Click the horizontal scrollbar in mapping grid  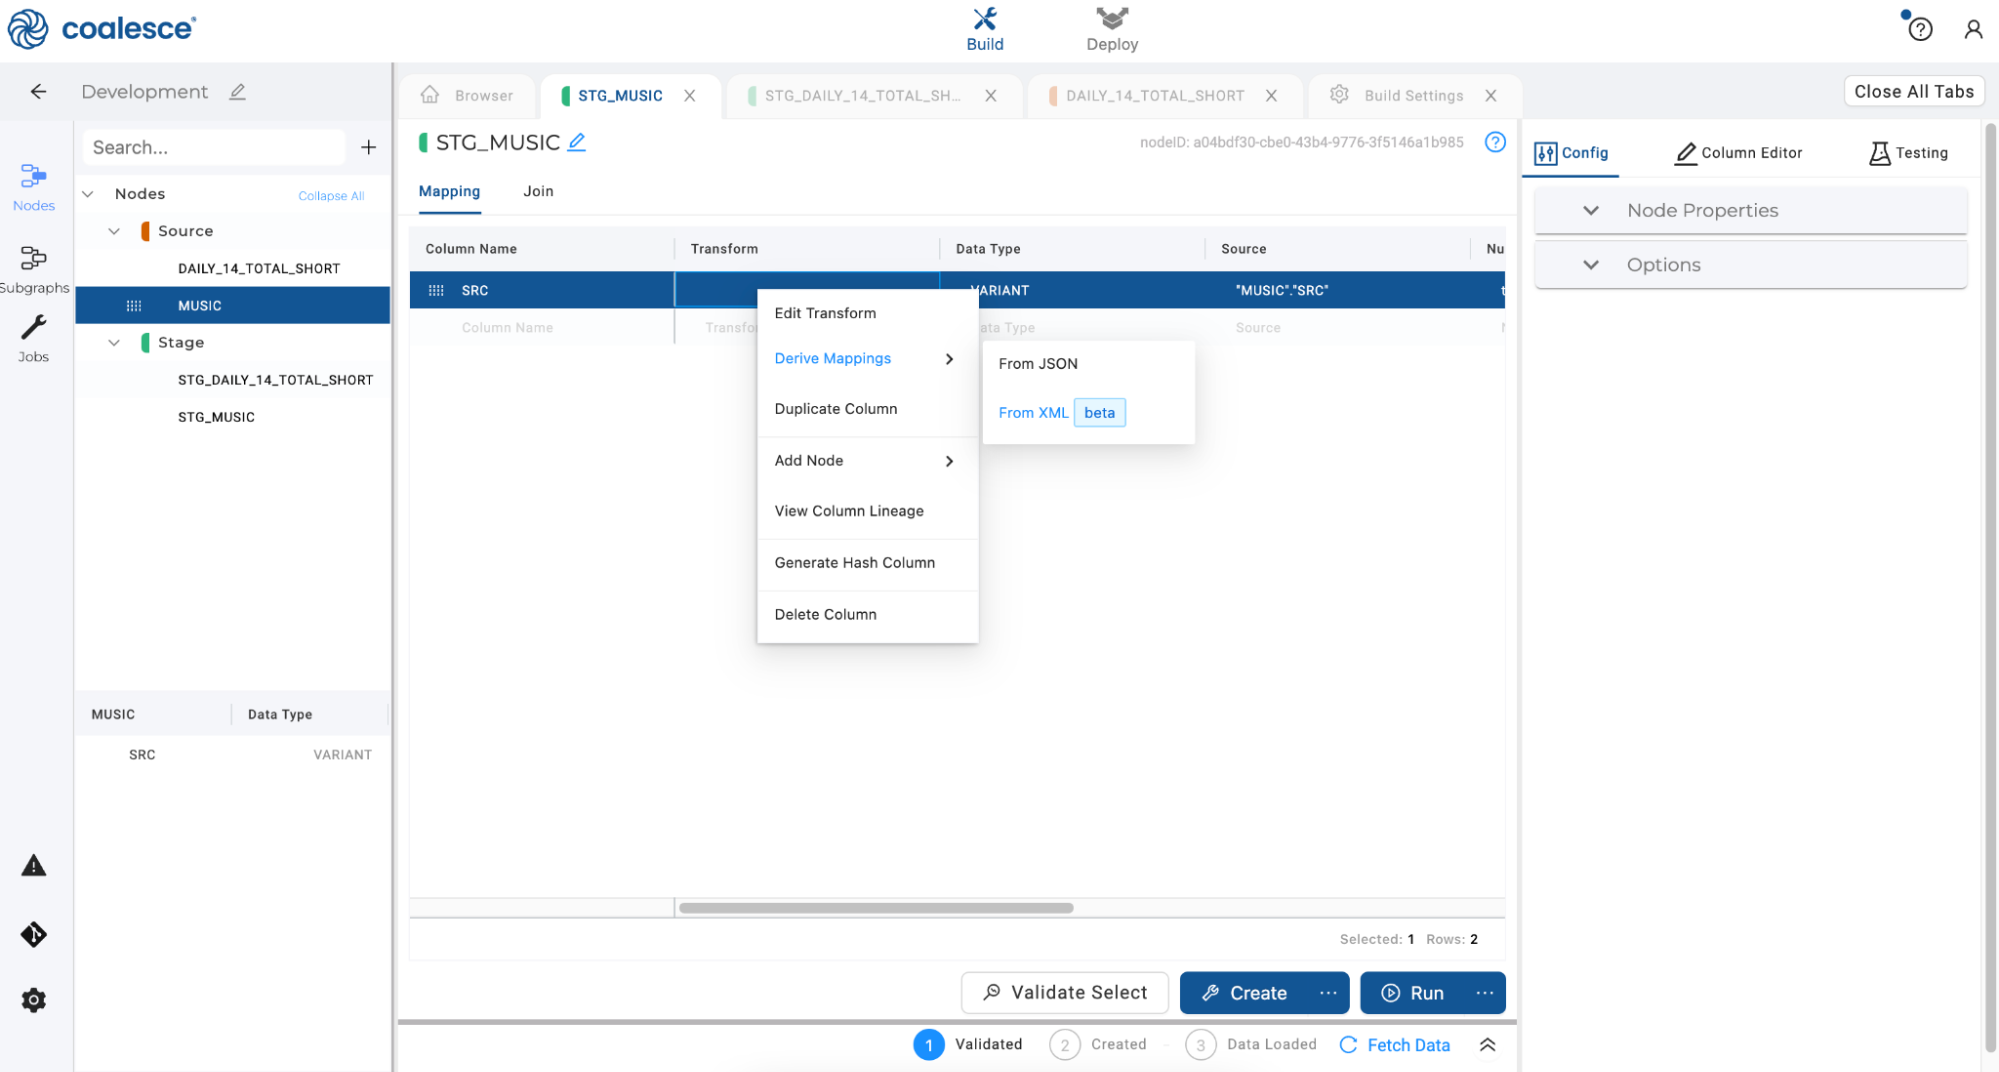coord(876,908)
